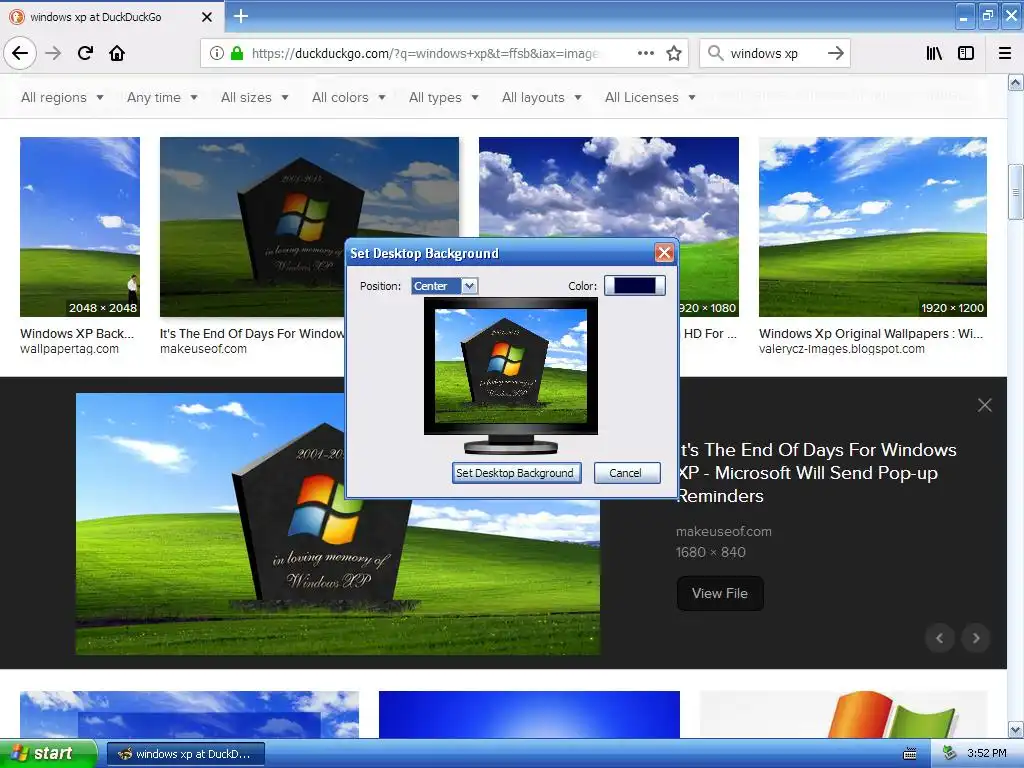Screen dimensions: 1024x768
Task: Close the windows xp DuckDuckGo tab
Action: click(206, 17)
